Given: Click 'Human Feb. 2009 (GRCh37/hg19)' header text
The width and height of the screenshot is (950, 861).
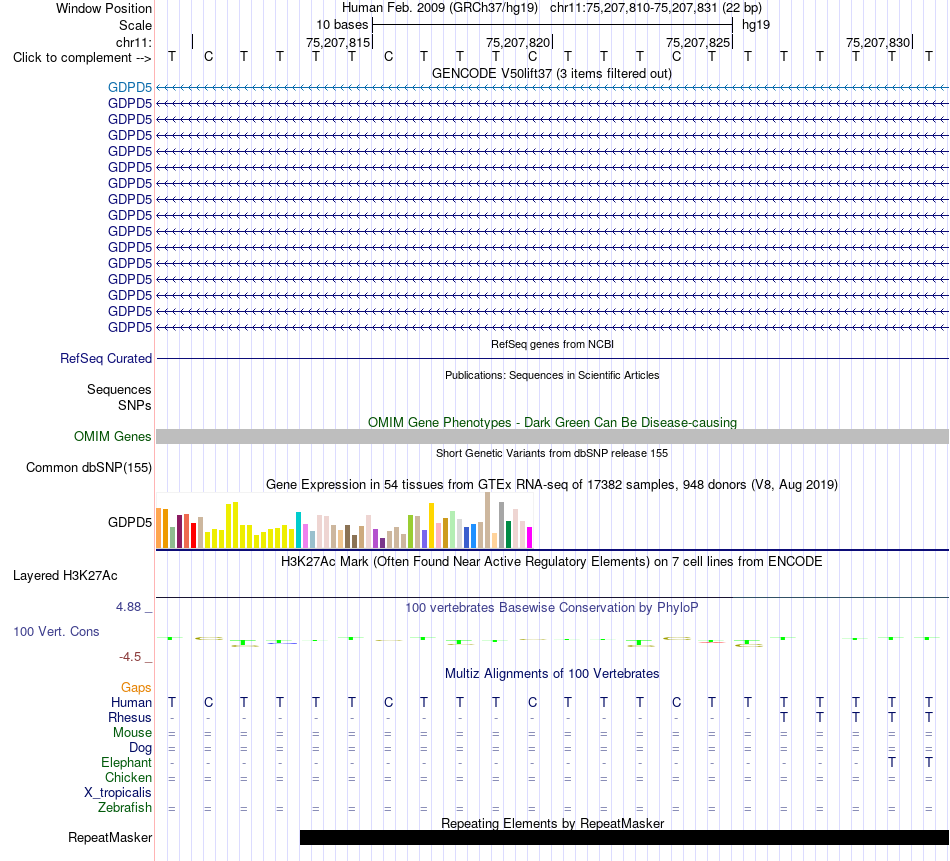Looking at the screenshot, I should [440, 8].
